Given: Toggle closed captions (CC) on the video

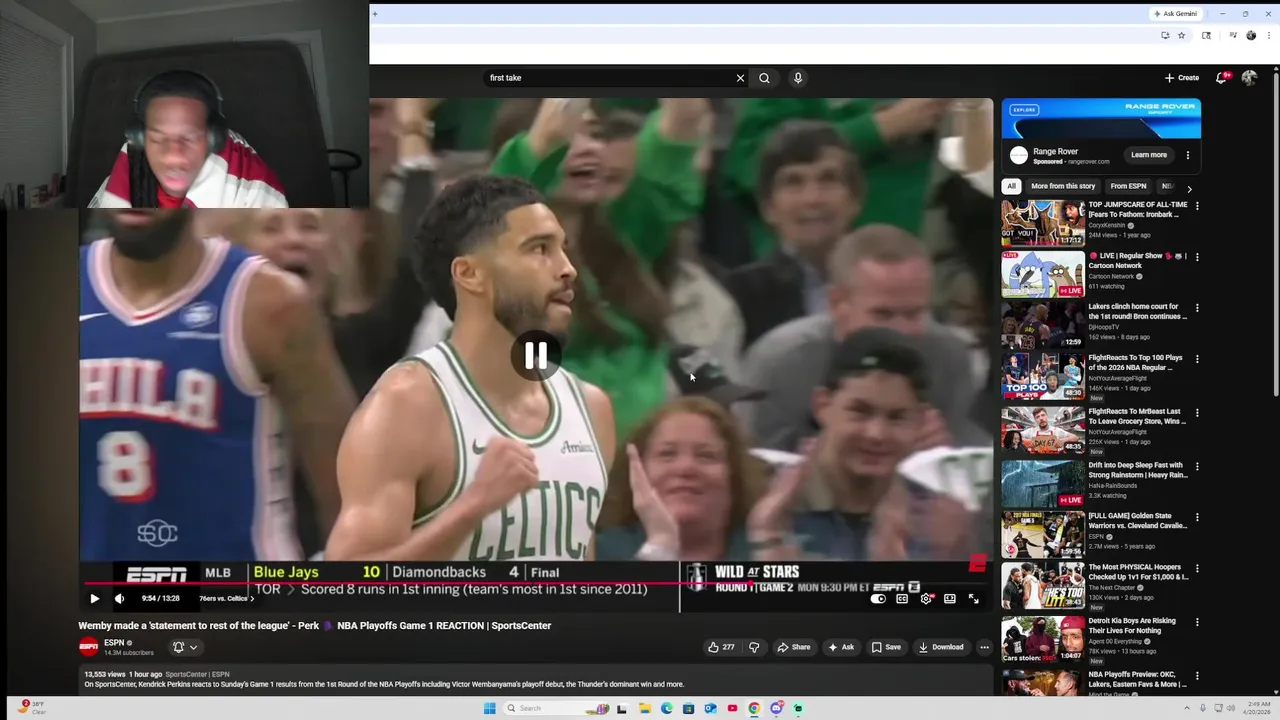Looking at the screenshot, I should tap(902, 599).
